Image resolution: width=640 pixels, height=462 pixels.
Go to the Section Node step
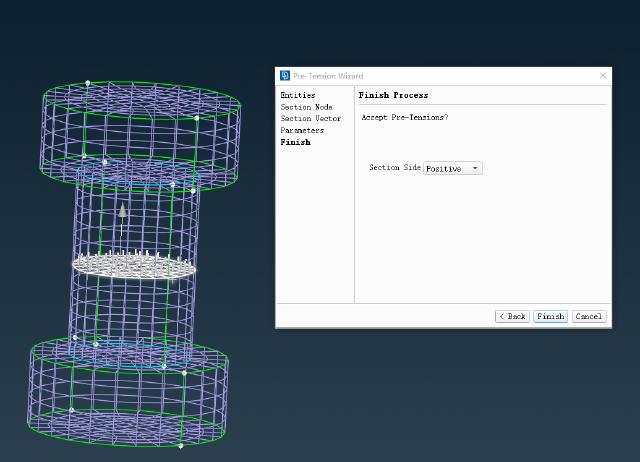click(x=306, y=107)
